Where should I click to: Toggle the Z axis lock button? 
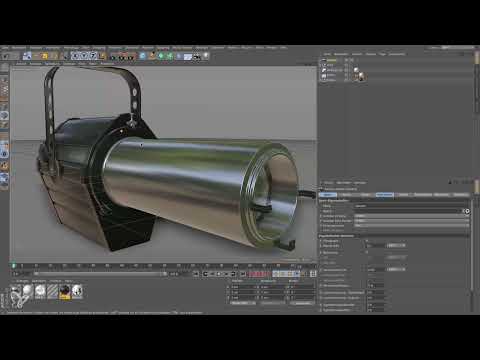pos(94,56)
